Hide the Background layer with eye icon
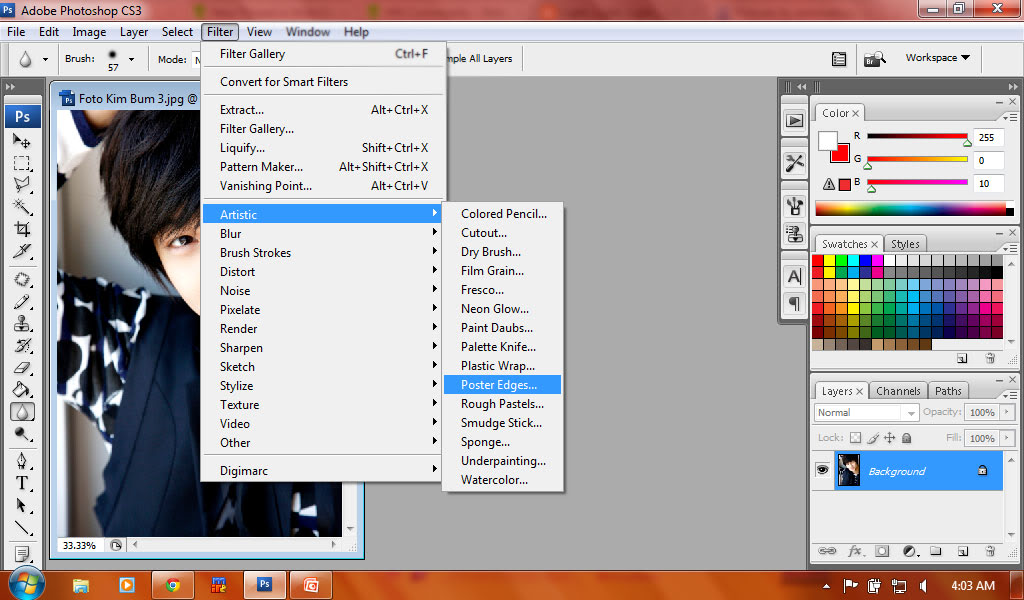 (822, 470)
